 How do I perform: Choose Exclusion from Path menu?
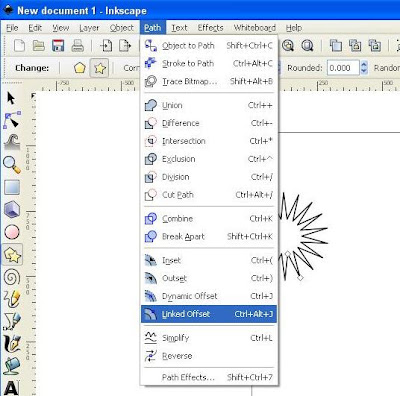209,159
